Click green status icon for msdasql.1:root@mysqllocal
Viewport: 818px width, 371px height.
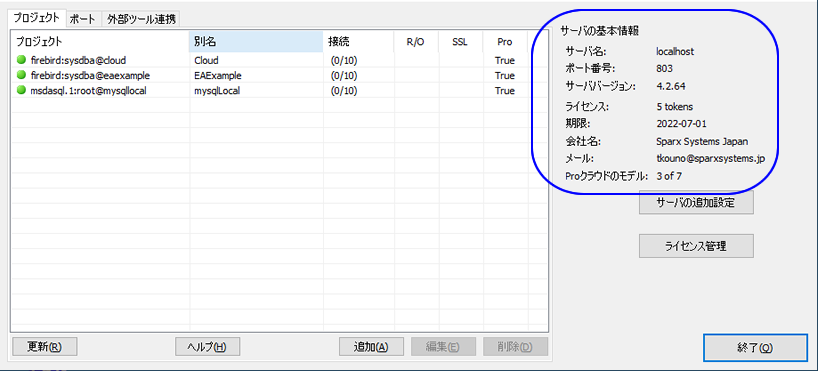(21, 90)
